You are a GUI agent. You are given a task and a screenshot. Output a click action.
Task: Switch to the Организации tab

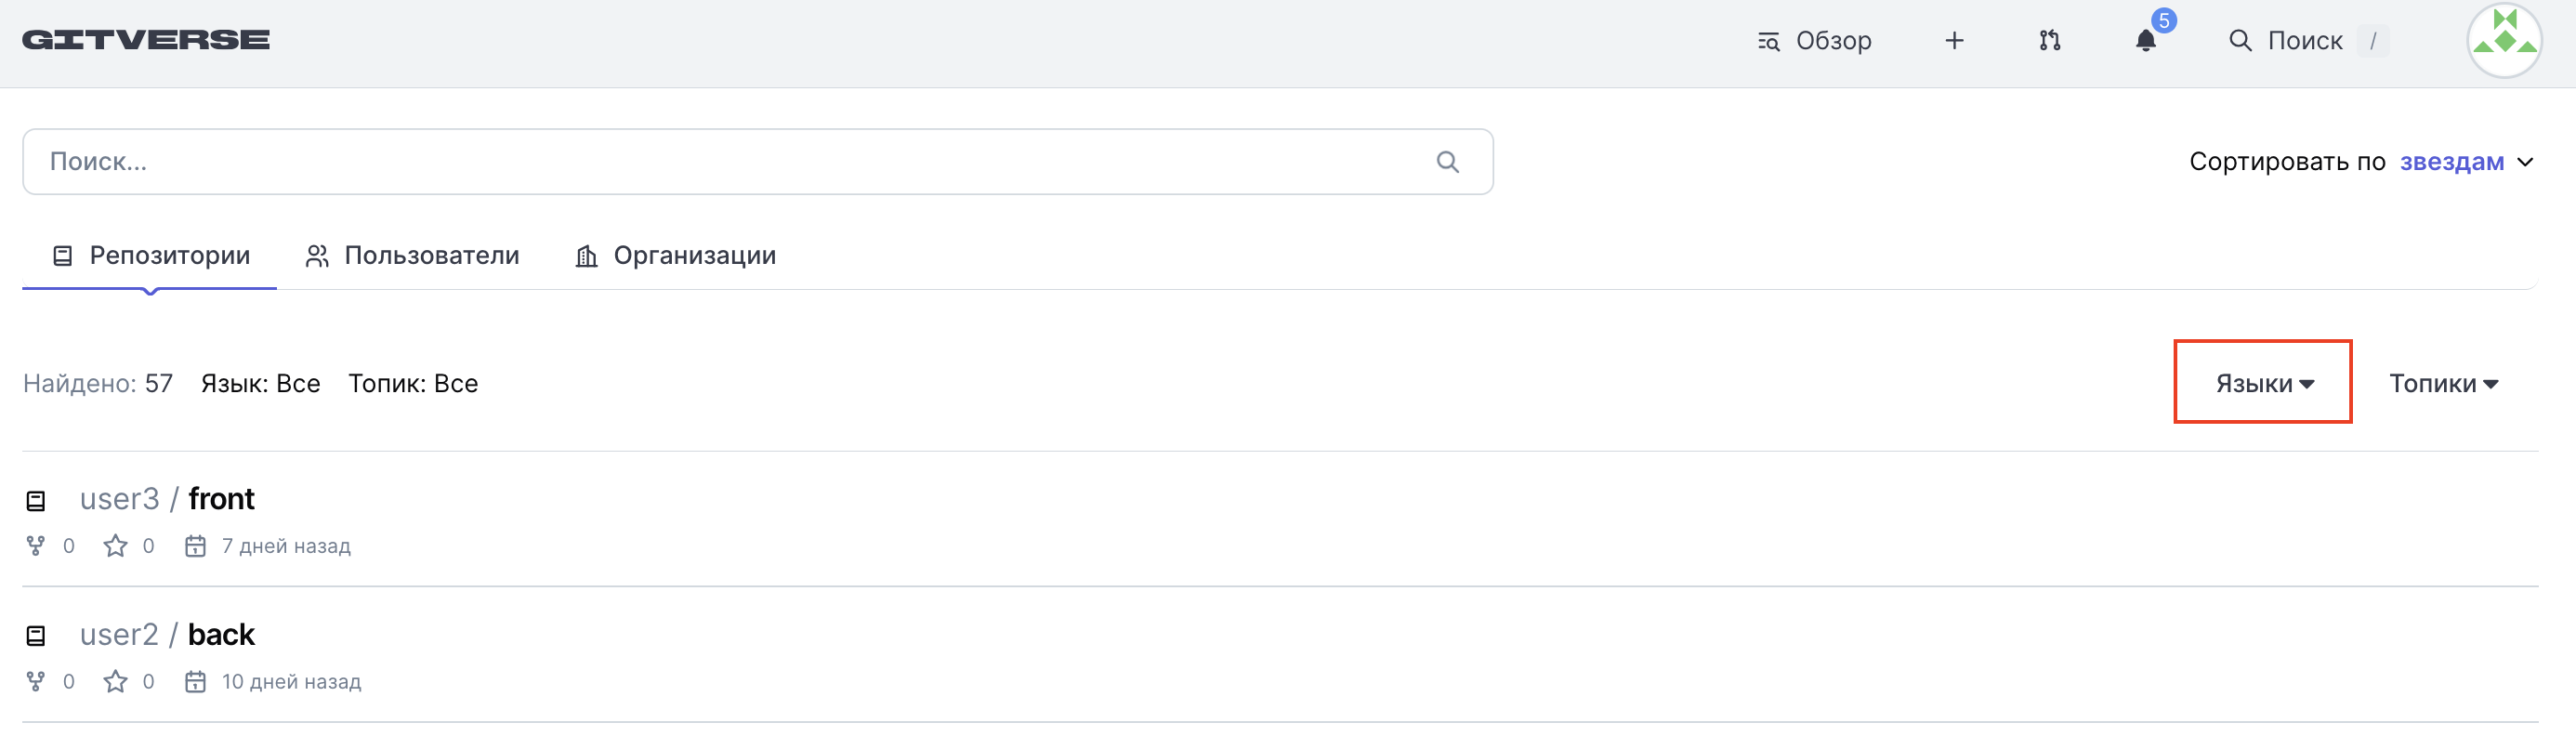point(676,256)
